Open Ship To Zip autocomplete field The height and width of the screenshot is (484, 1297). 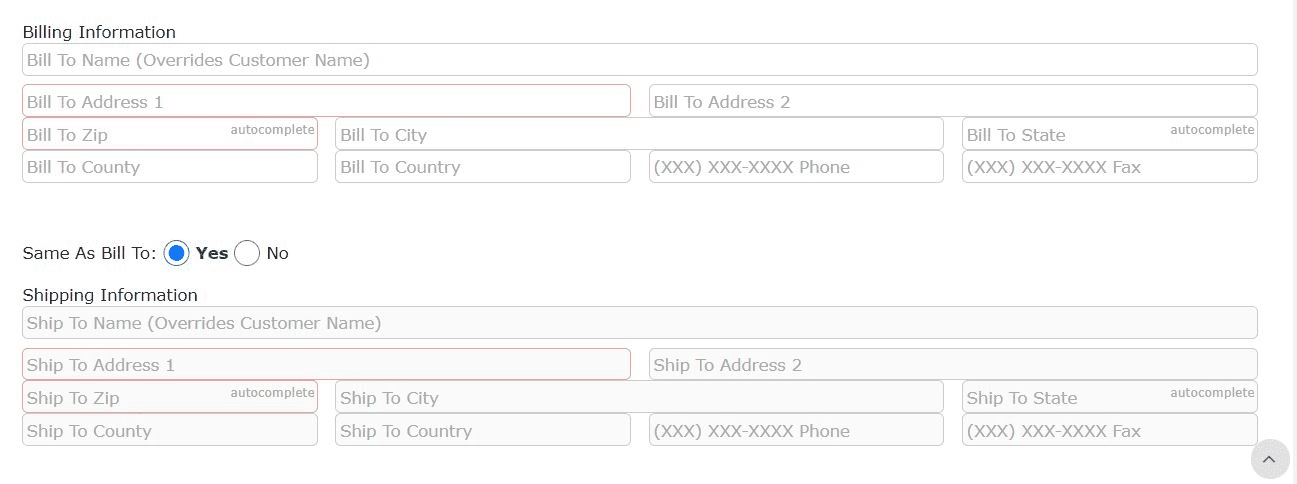pyautogui.click(x=170, y=397)
